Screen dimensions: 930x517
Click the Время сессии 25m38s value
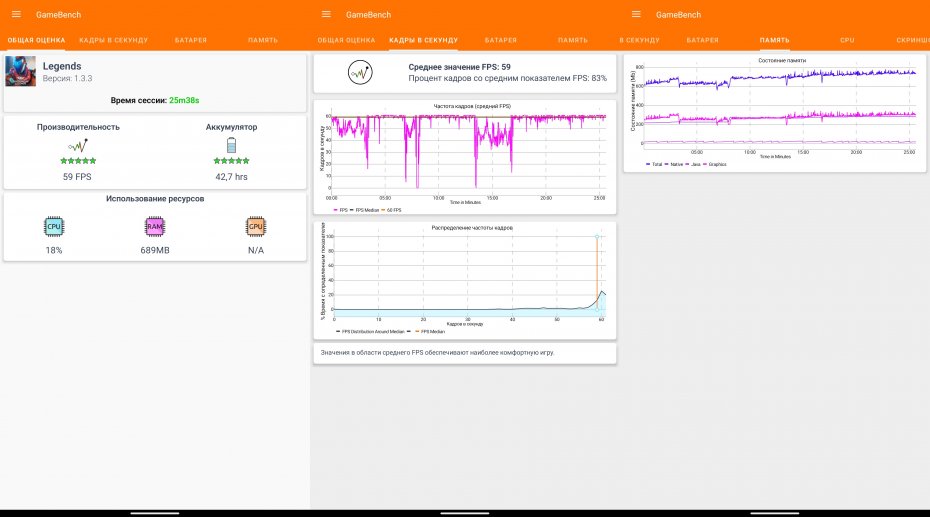pyautogui.click(x=184, y=100)
